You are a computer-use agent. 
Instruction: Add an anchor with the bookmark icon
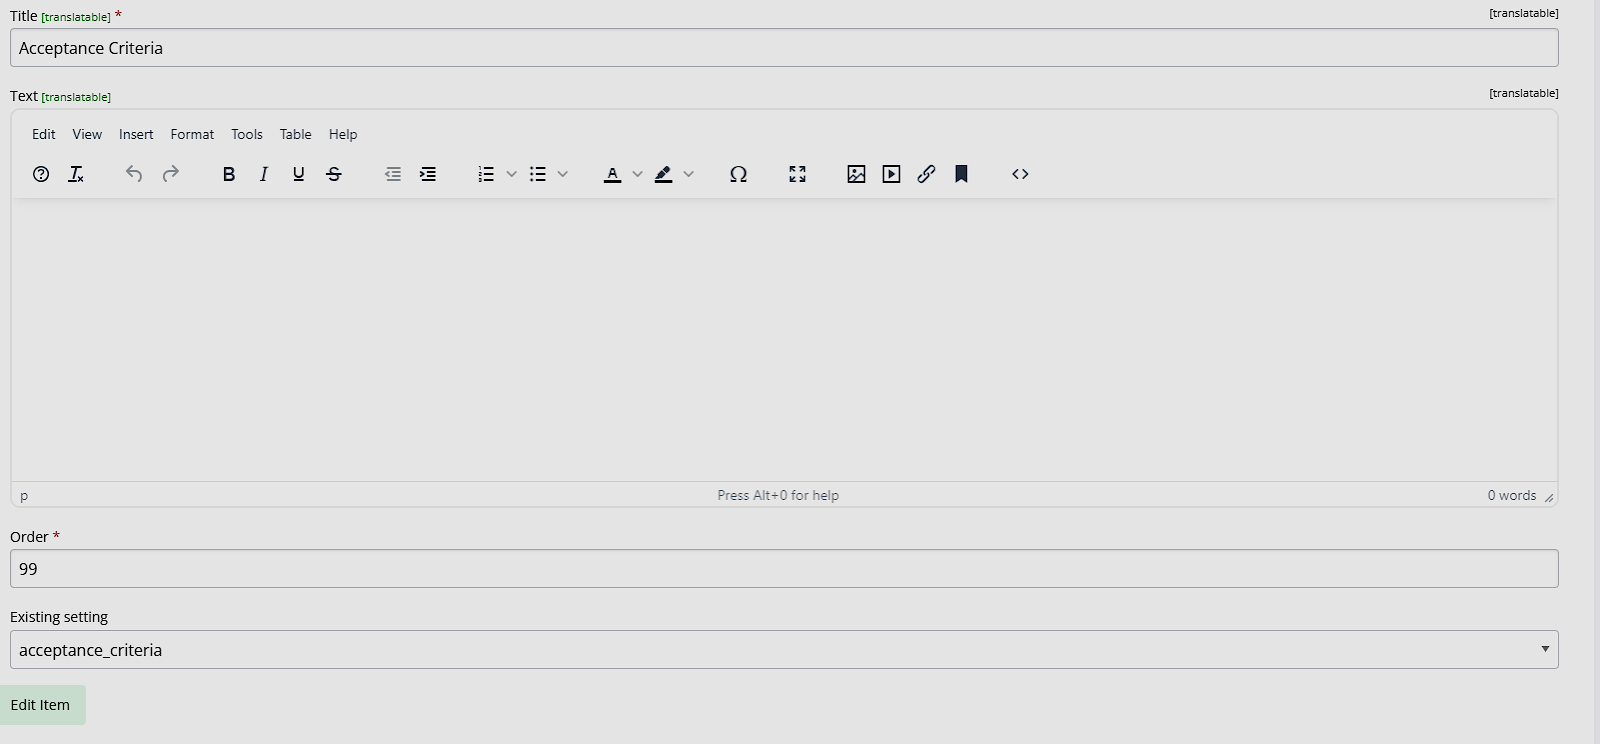[x=961, y=174]
